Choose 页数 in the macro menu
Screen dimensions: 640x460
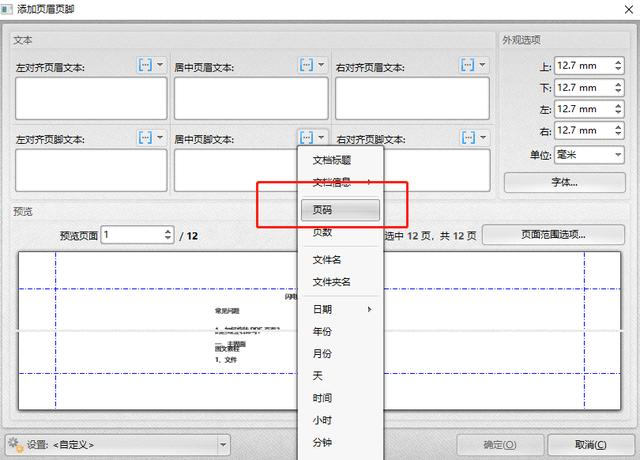click(340, 232)
